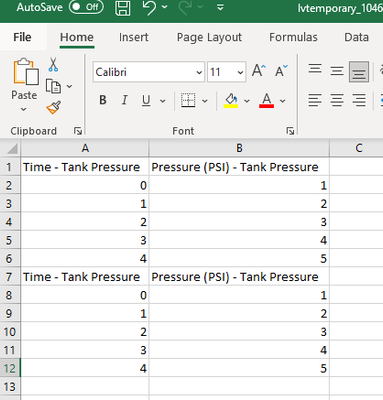Select column B header
This screenshot has width=383, height=400.
click(239, 148)
